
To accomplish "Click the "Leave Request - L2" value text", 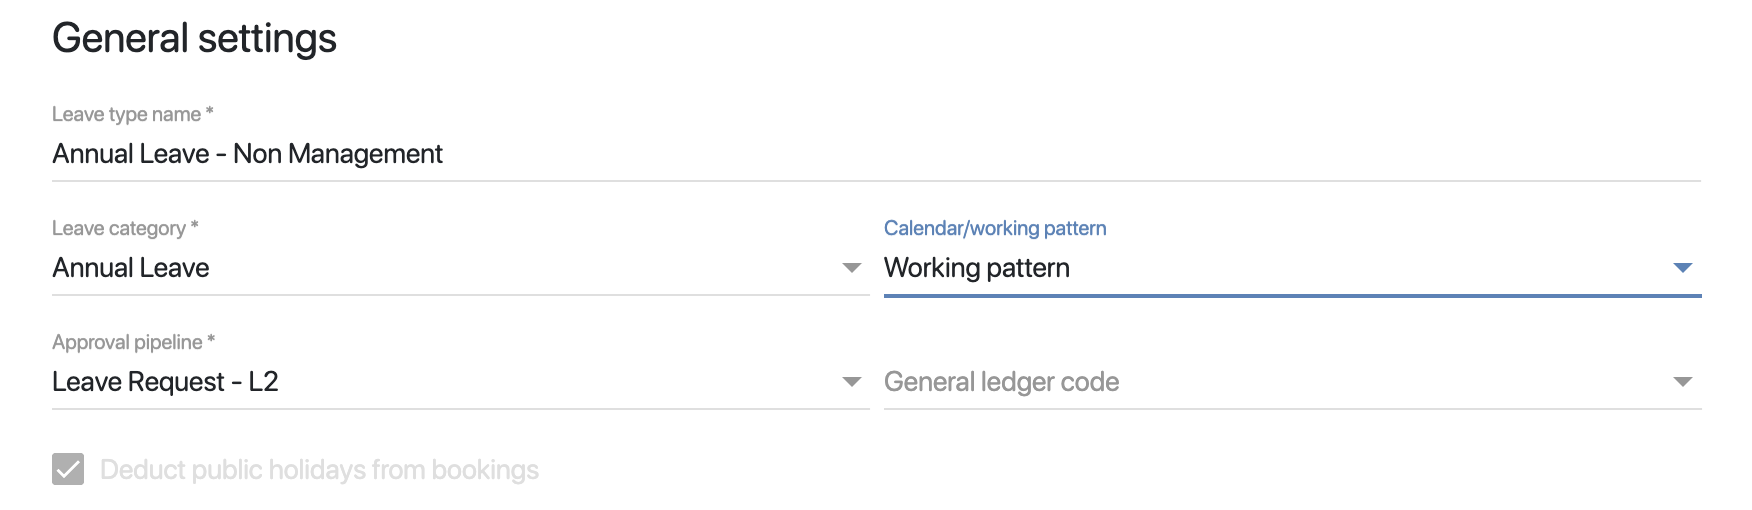I will click(165, 382).
